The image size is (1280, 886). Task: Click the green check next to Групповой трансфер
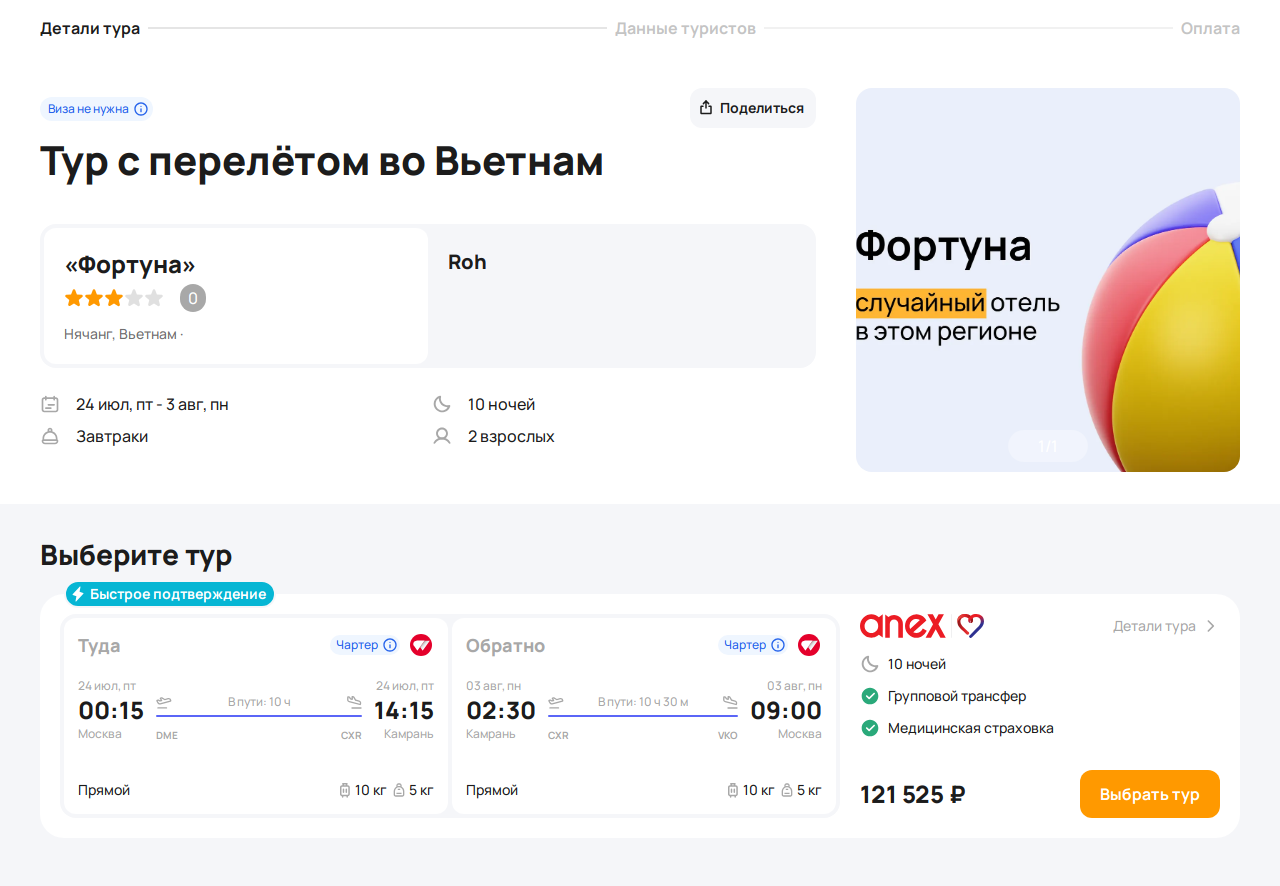870,696
